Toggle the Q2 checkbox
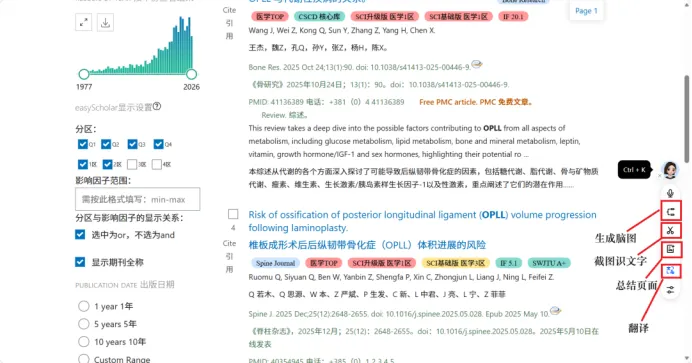 106,144
